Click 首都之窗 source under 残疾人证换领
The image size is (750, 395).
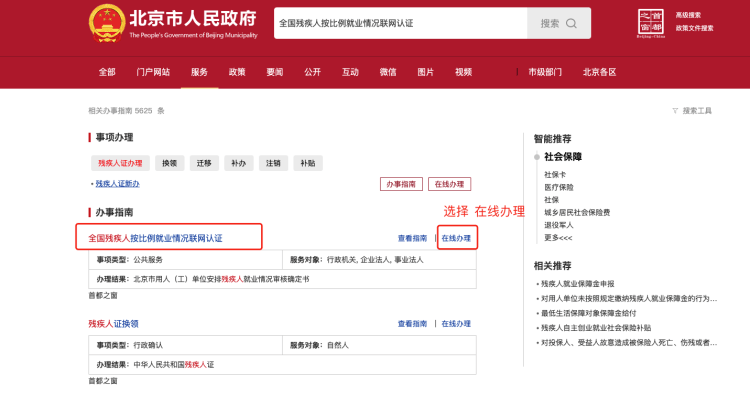coord(103,381)
